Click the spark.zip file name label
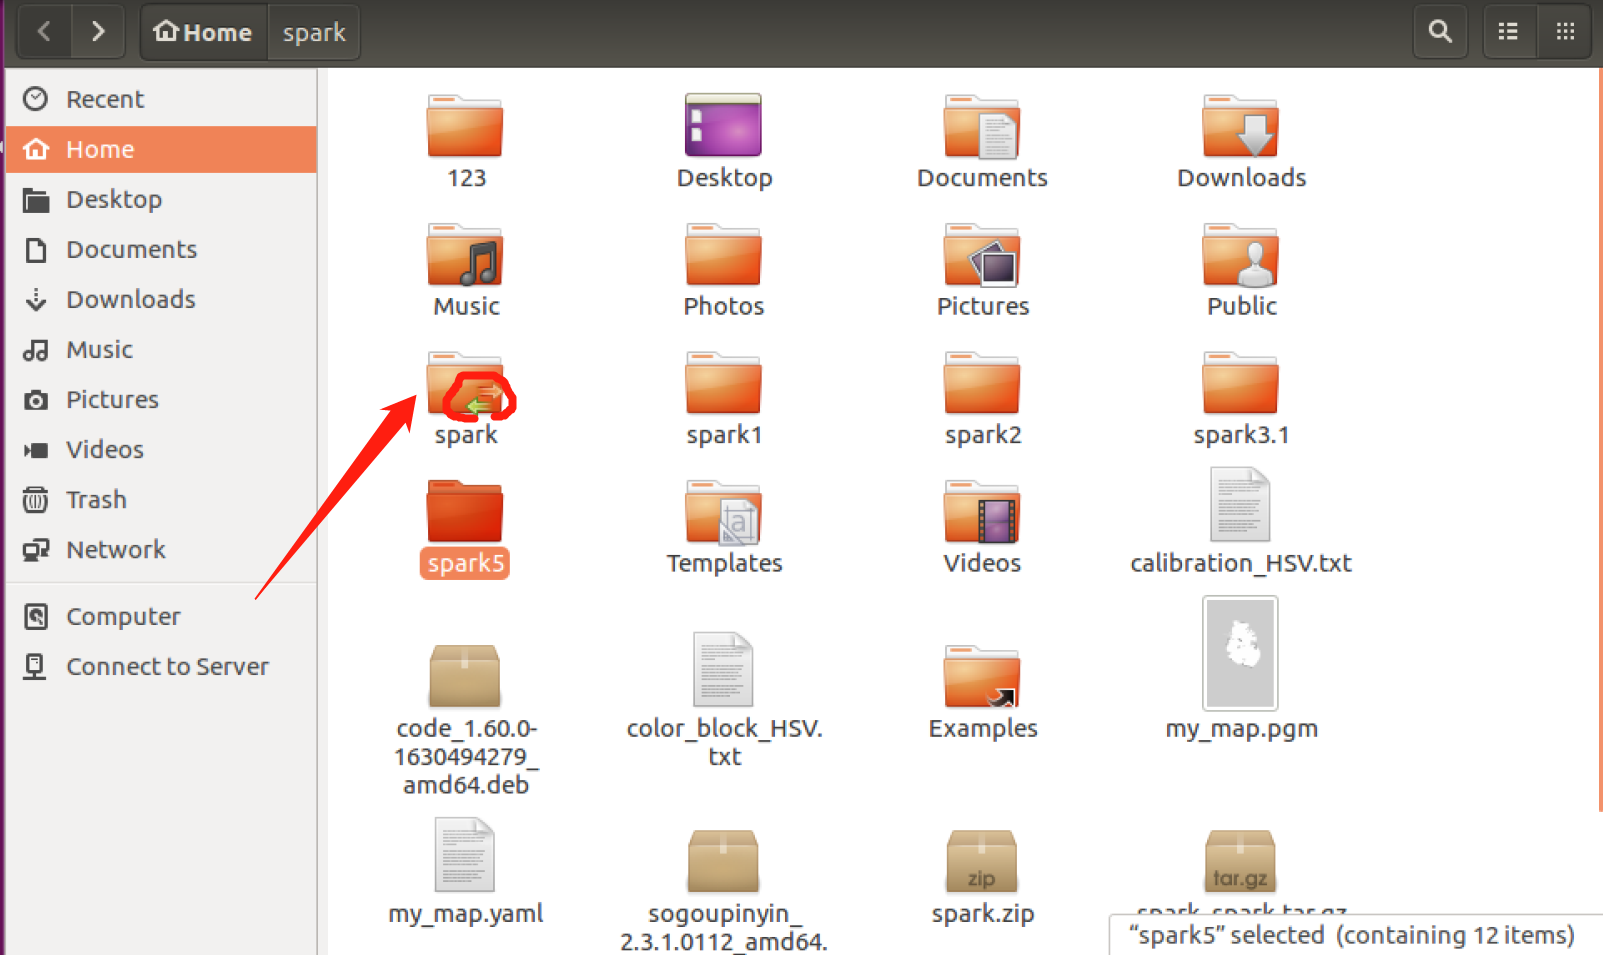Screen dimensions: 1603x955 tap(983, 913)
